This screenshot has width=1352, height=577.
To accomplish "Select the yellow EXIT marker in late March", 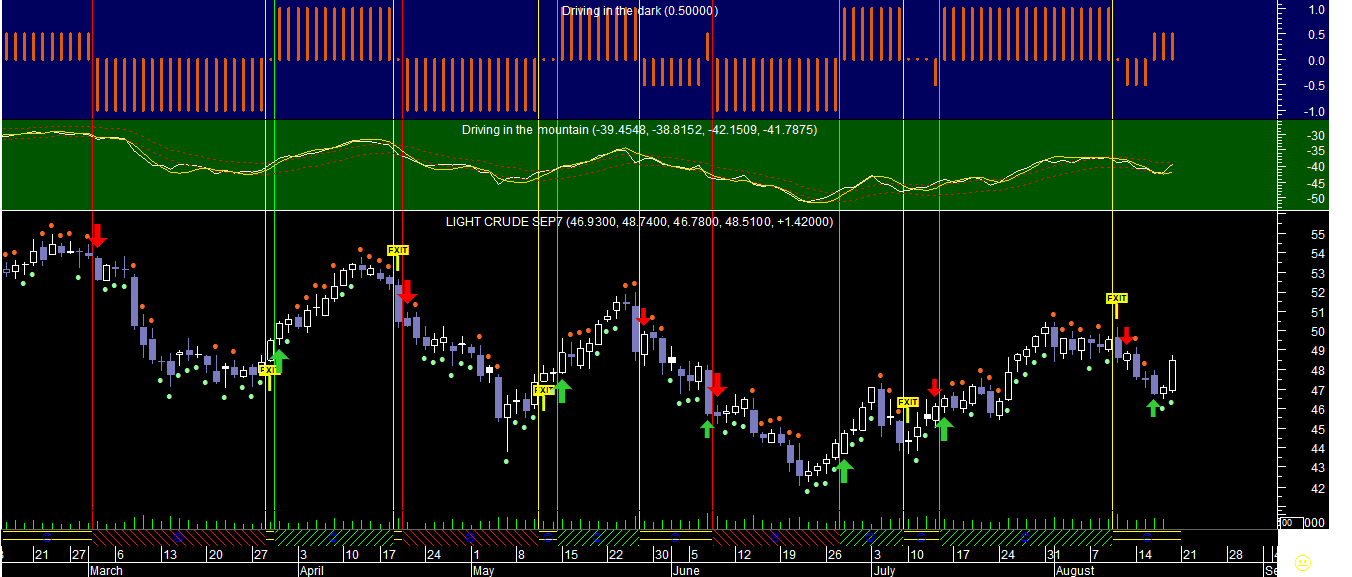I will pyautogui.click(x=268, y=370).
